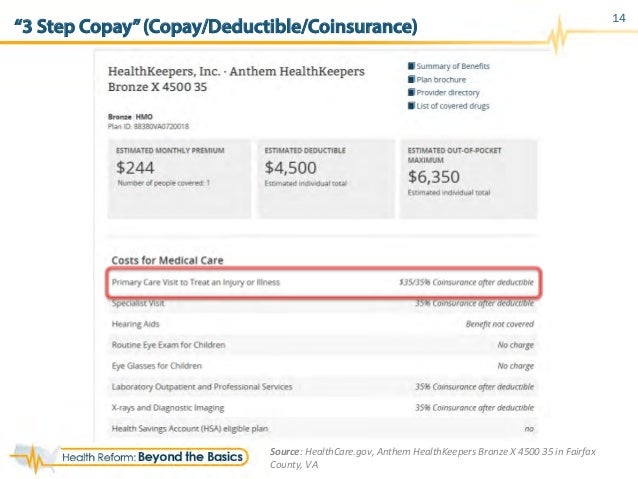The image size is (638, 479).
Task: Click the Routine Eye Exam for Children row
Action: coord(323,345)
